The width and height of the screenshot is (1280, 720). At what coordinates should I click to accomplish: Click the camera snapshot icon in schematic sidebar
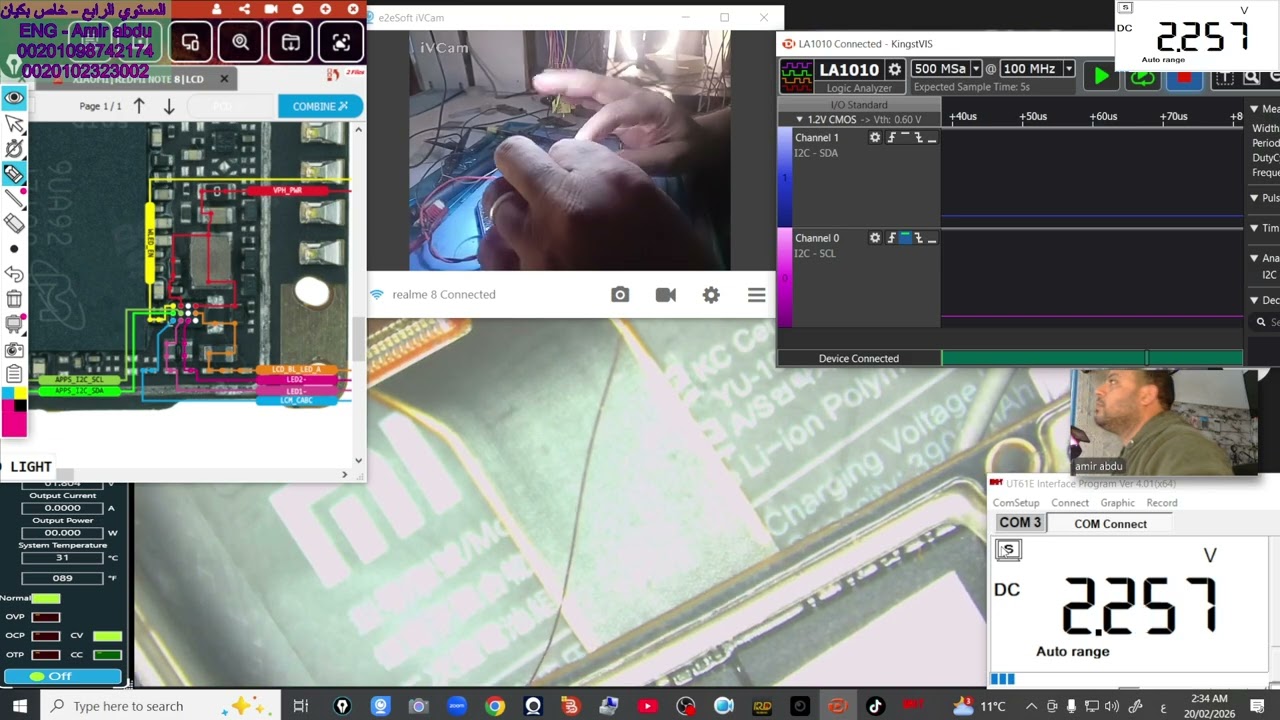tap(14, 349)
